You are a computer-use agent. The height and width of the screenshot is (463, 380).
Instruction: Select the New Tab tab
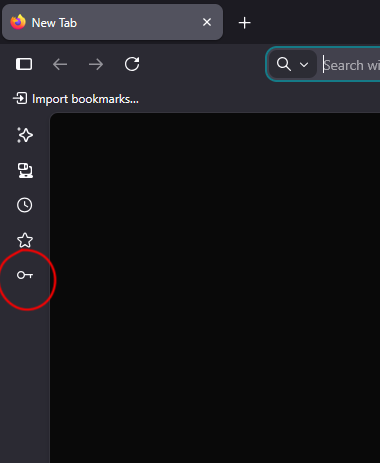pos(112,22)
